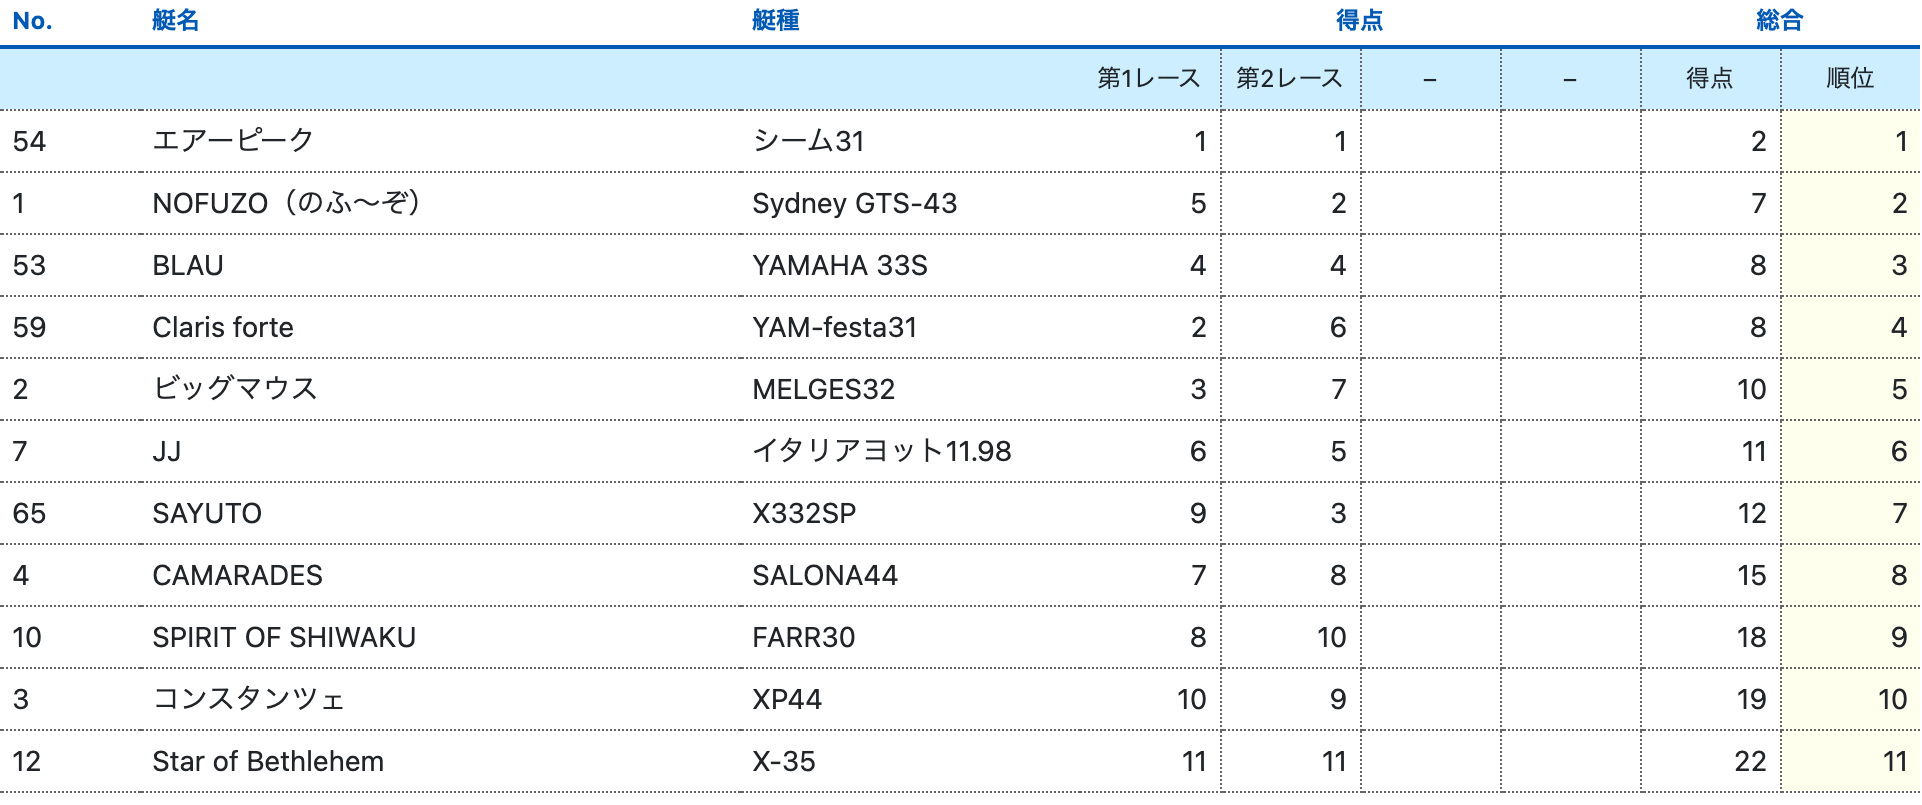Select the 第1レース sub-header

(1148, 78)
